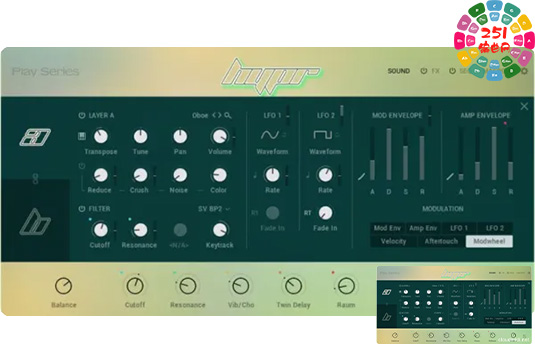This screenshot has width=535, height=363.
Task: Toggle the Filter power button
Action: click(x=82, y=209)
